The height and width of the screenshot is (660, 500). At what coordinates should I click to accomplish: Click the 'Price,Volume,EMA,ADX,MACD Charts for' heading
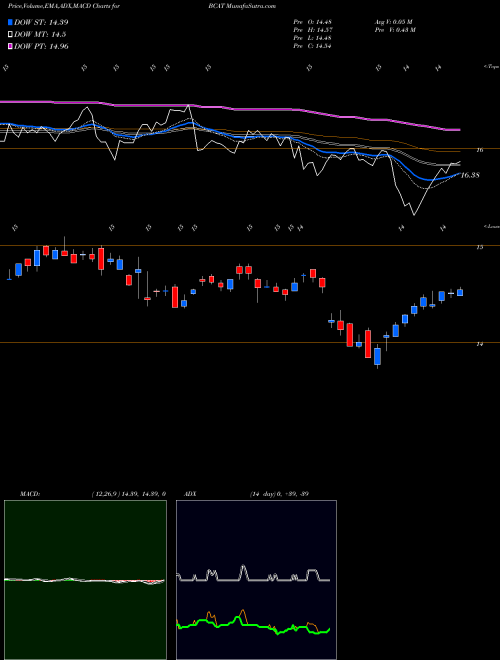(x=64, y=6)
